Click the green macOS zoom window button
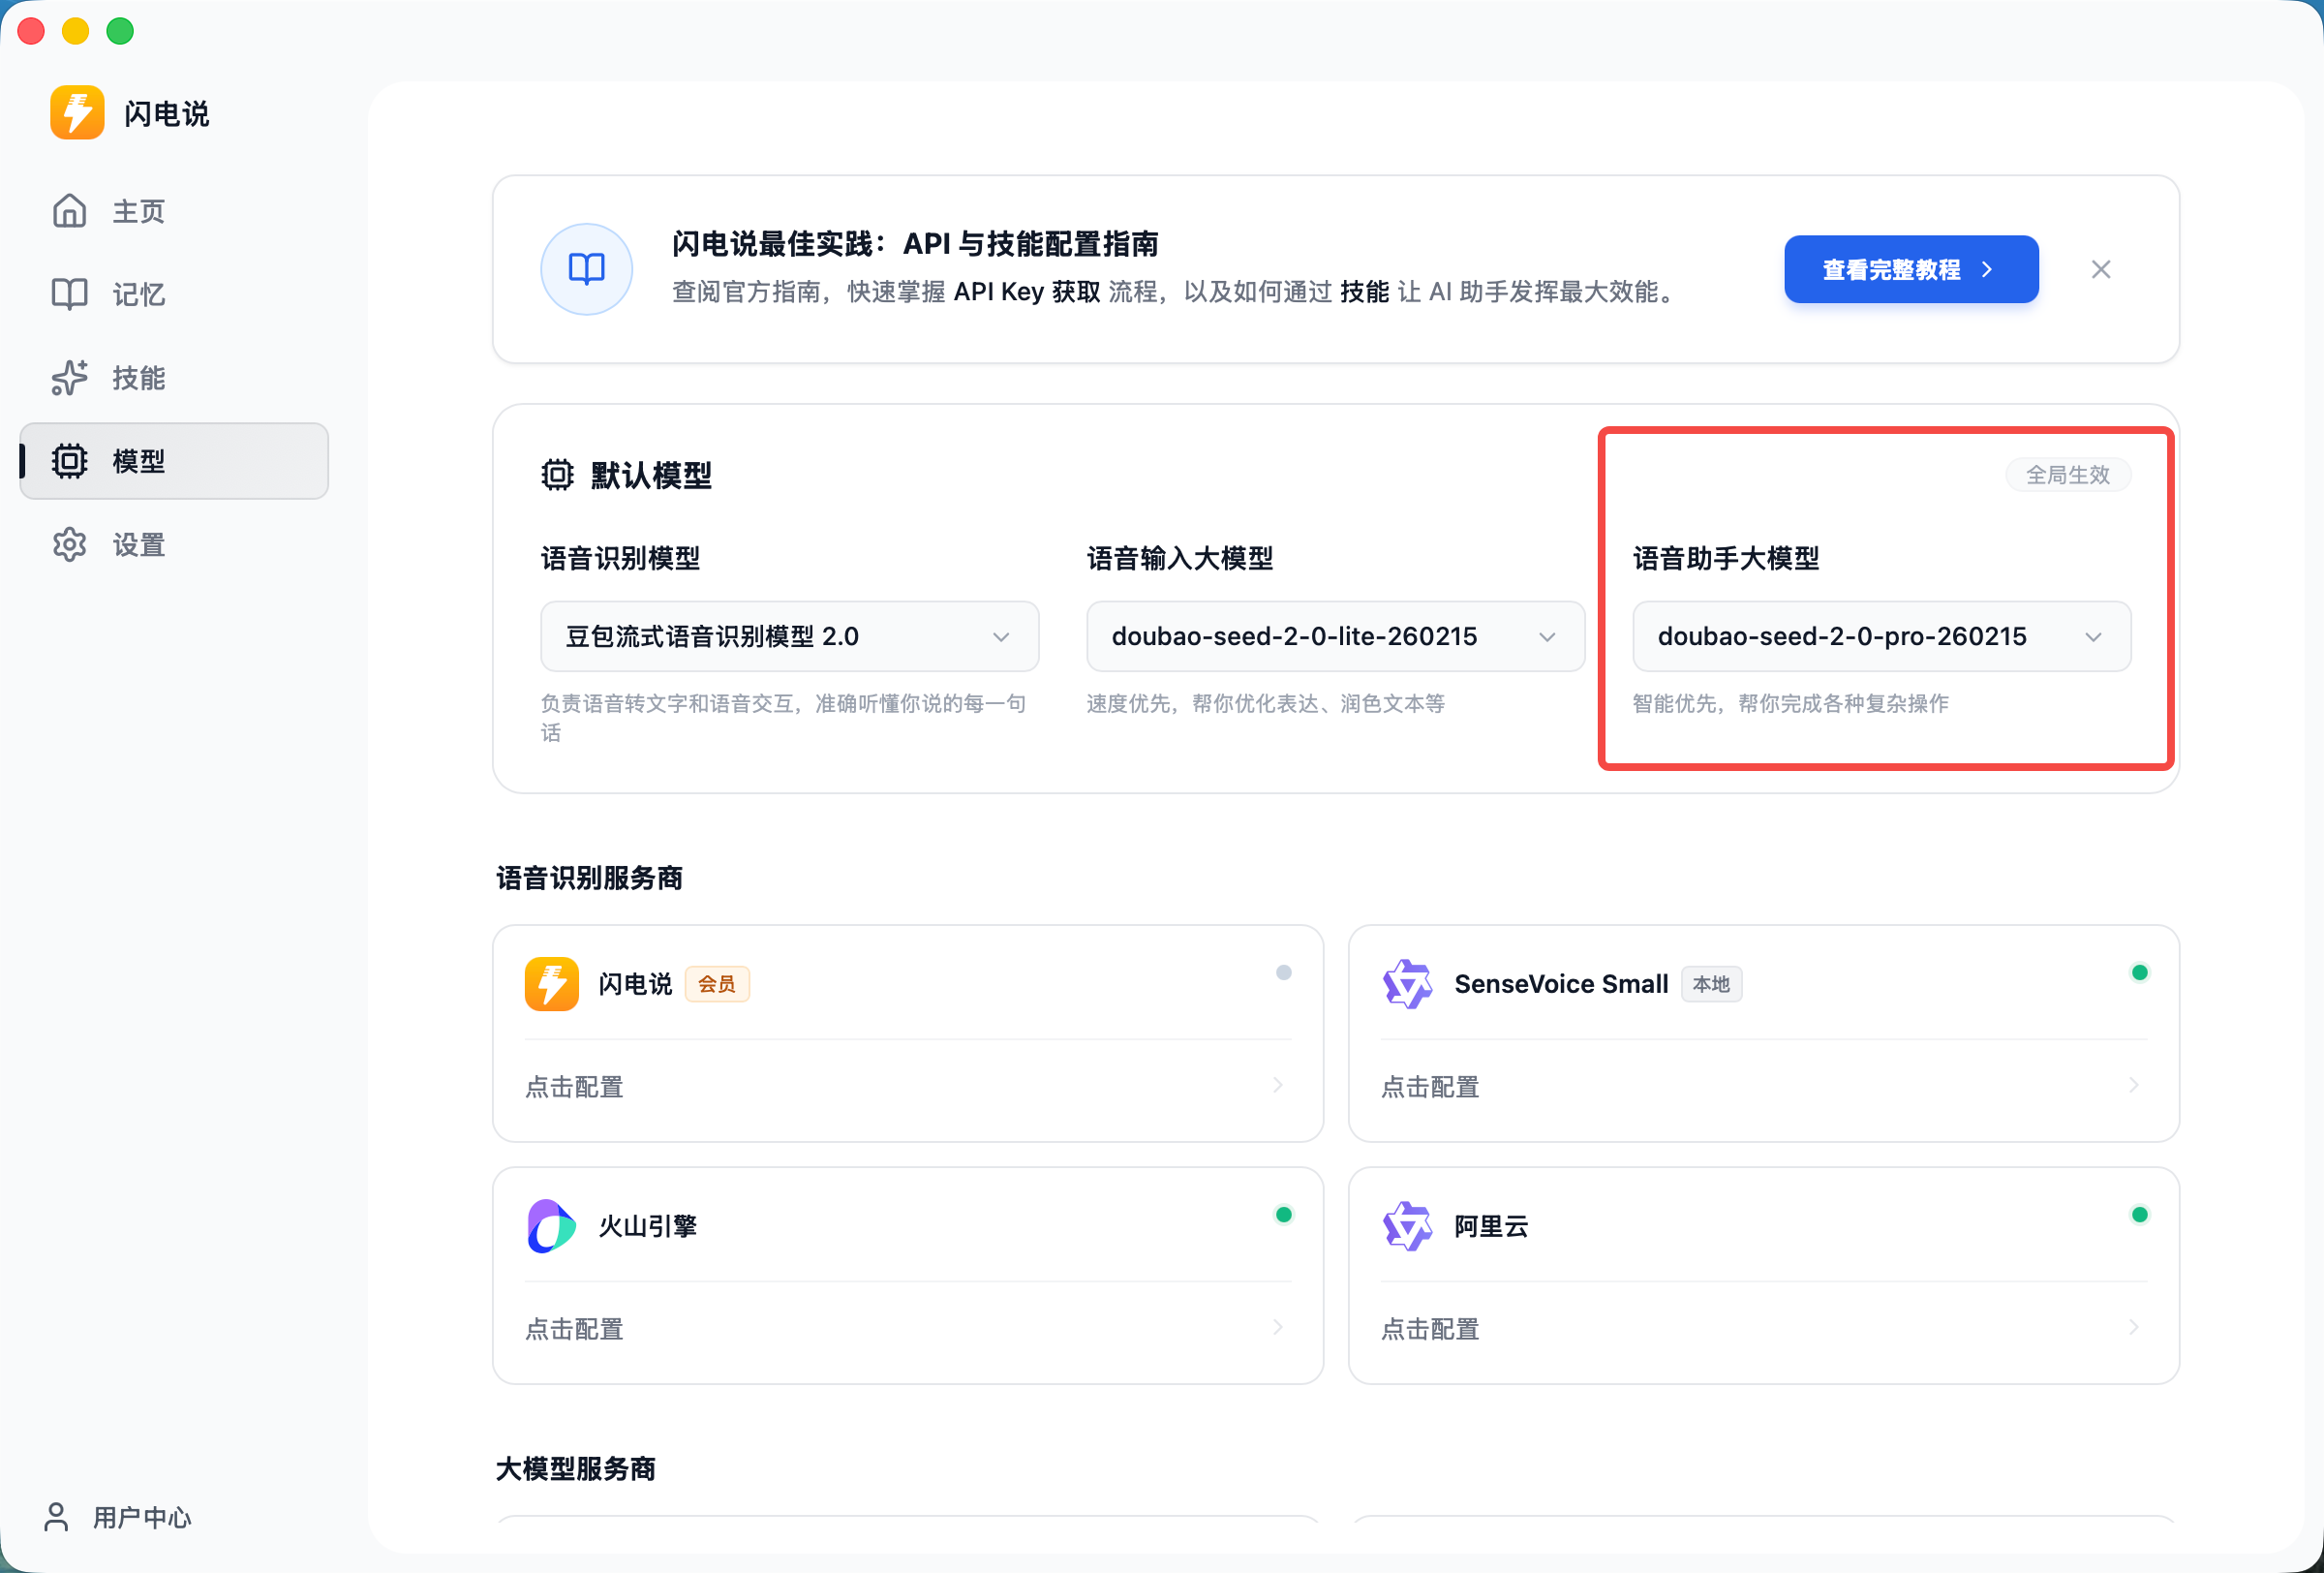This screenshot has width=2324, height=1573. tap(120, 31)
